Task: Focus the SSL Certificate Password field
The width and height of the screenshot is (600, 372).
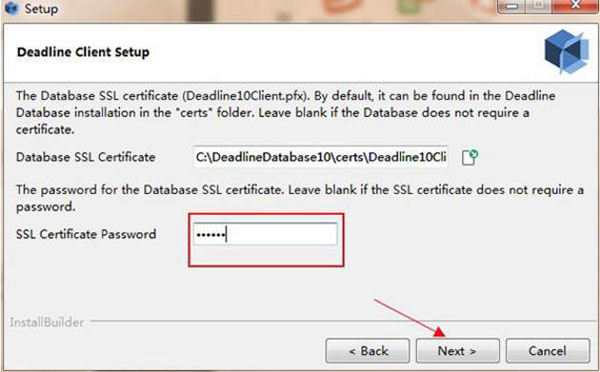Action: pyautogui.click(x=265, y=234)
